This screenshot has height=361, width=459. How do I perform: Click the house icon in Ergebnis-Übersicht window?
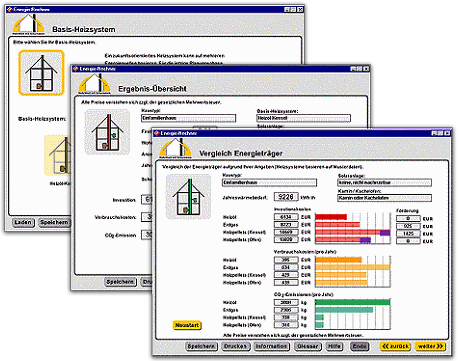click(107, 132)
